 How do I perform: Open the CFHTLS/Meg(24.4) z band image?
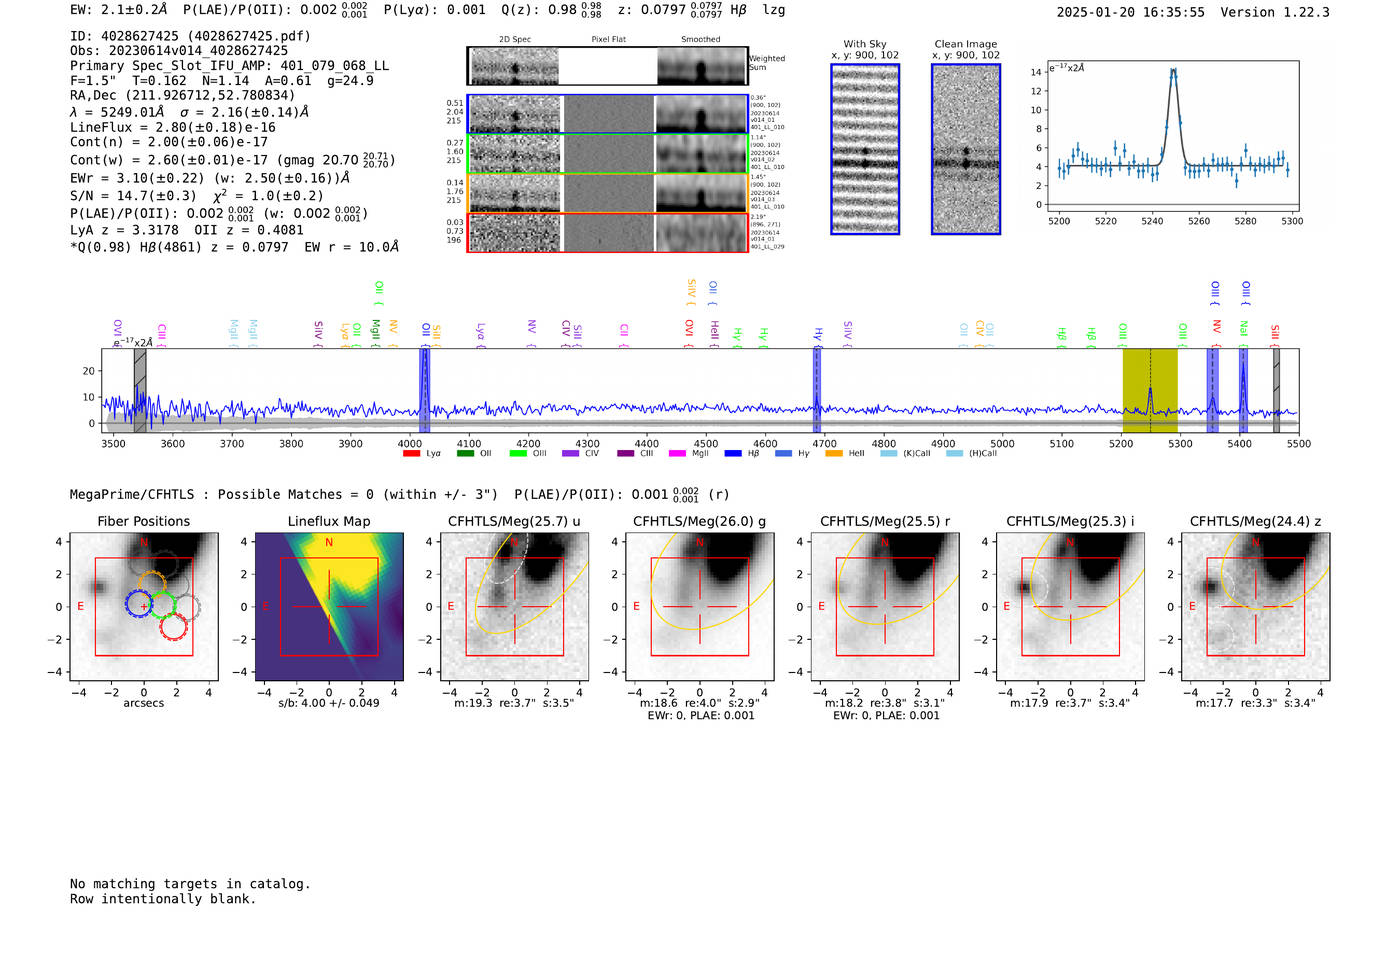click(1256, 607)
